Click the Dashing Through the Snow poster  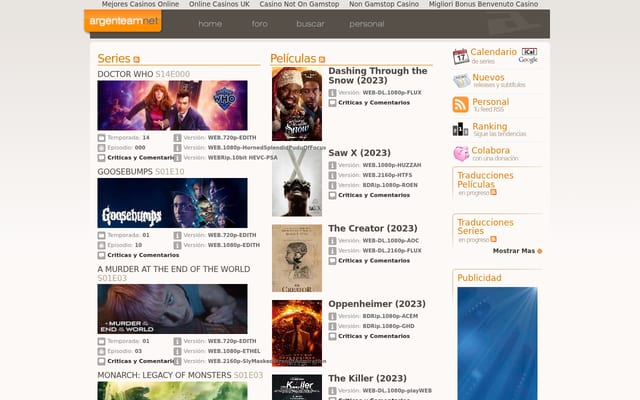click(x=297, y=104)
